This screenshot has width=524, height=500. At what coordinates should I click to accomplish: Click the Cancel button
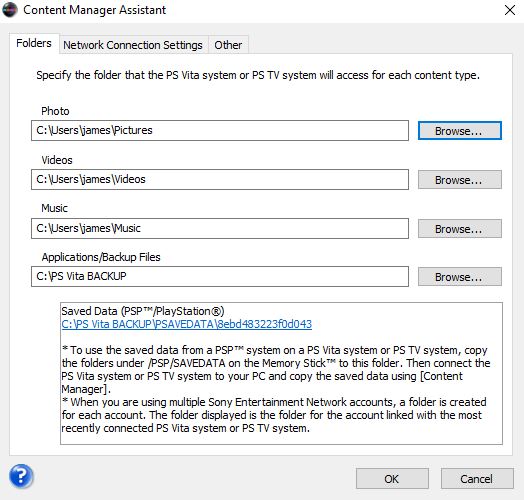point(477,479)
